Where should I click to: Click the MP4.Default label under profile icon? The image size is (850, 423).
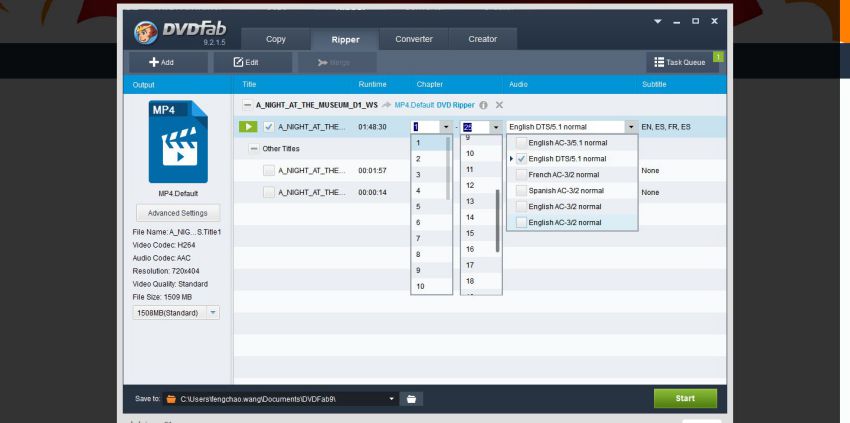tap(178, 194)
